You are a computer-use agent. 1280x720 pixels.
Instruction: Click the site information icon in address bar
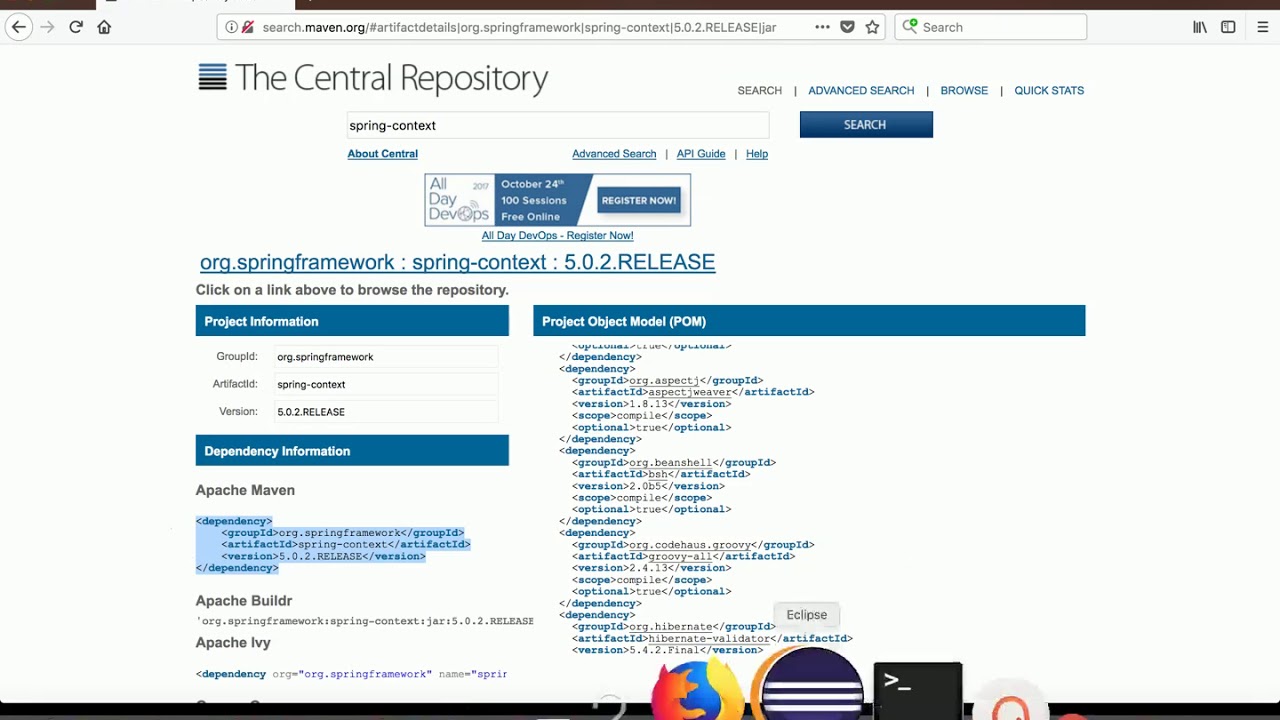(x=231, y=27)
